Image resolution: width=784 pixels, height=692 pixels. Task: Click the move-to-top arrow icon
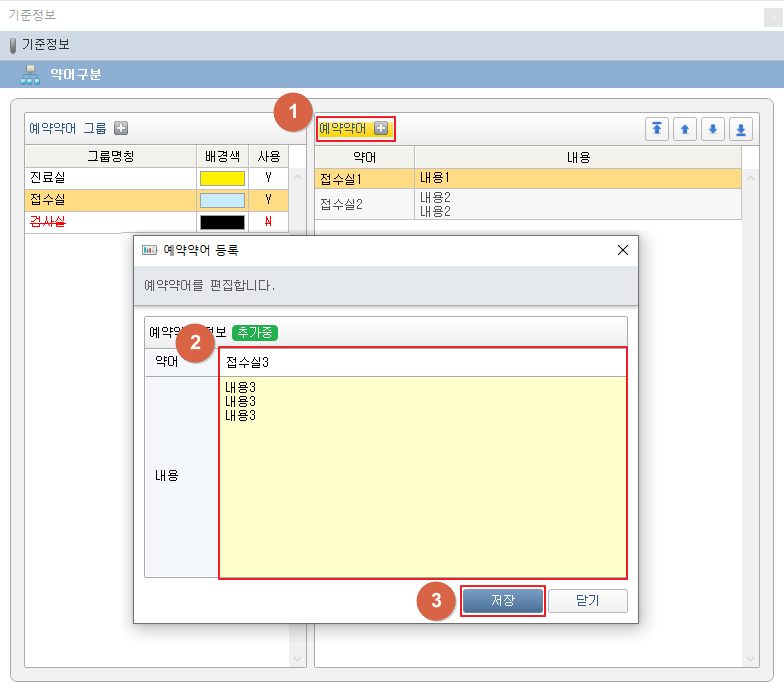pyautogui.click(x=657, y=129)
